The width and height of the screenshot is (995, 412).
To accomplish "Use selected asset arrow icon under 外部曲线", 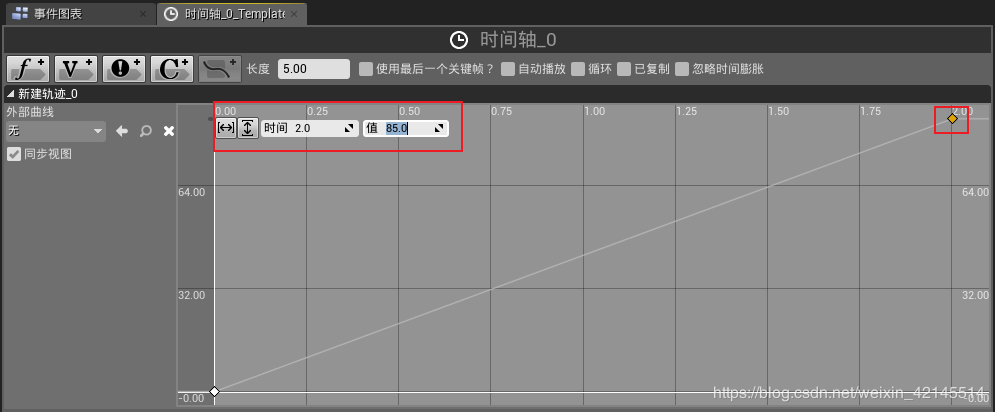I will coord(122,131).
